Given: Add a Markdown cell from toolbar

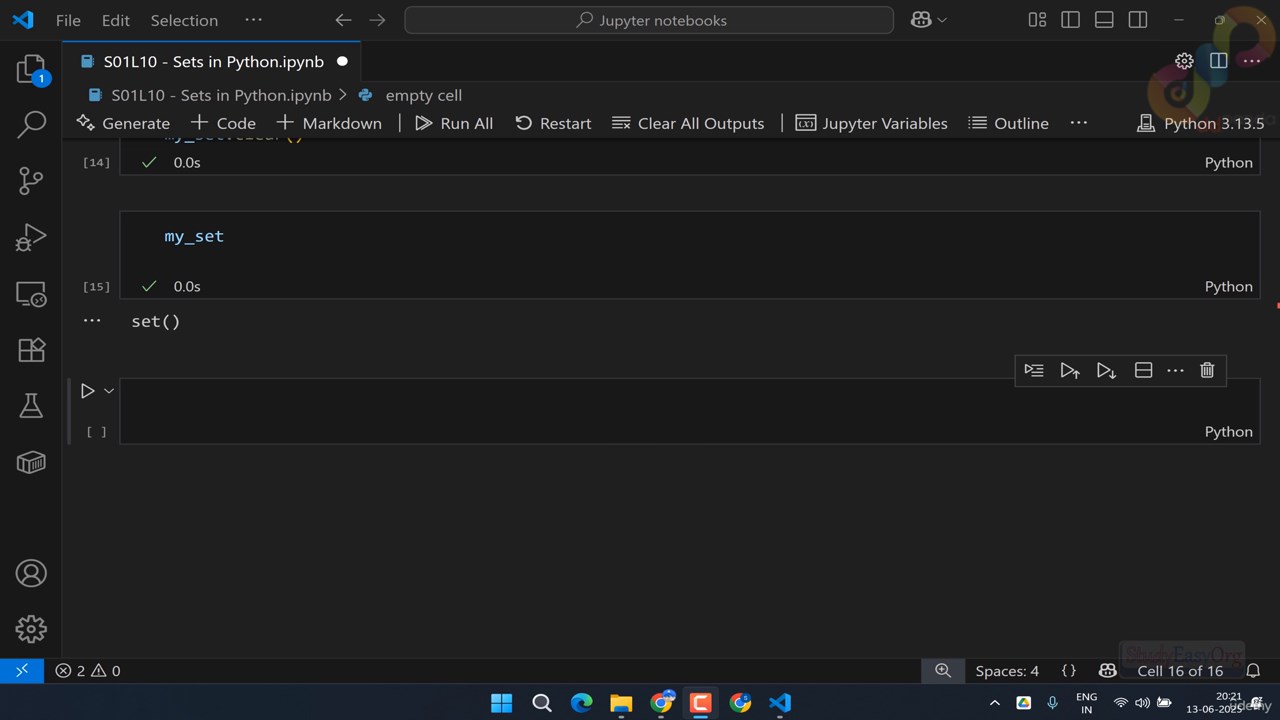Looking at the screenshot, I should click(x=329, y=123).
